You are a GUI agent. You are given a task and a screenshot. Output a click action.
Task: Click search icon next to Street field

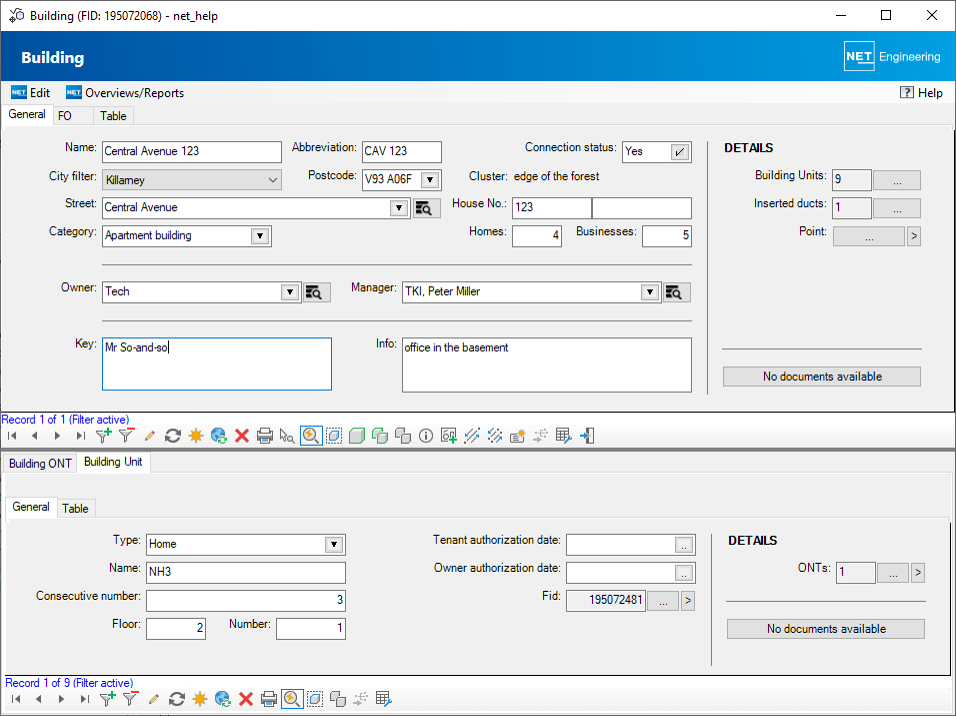tap(426, 208)
